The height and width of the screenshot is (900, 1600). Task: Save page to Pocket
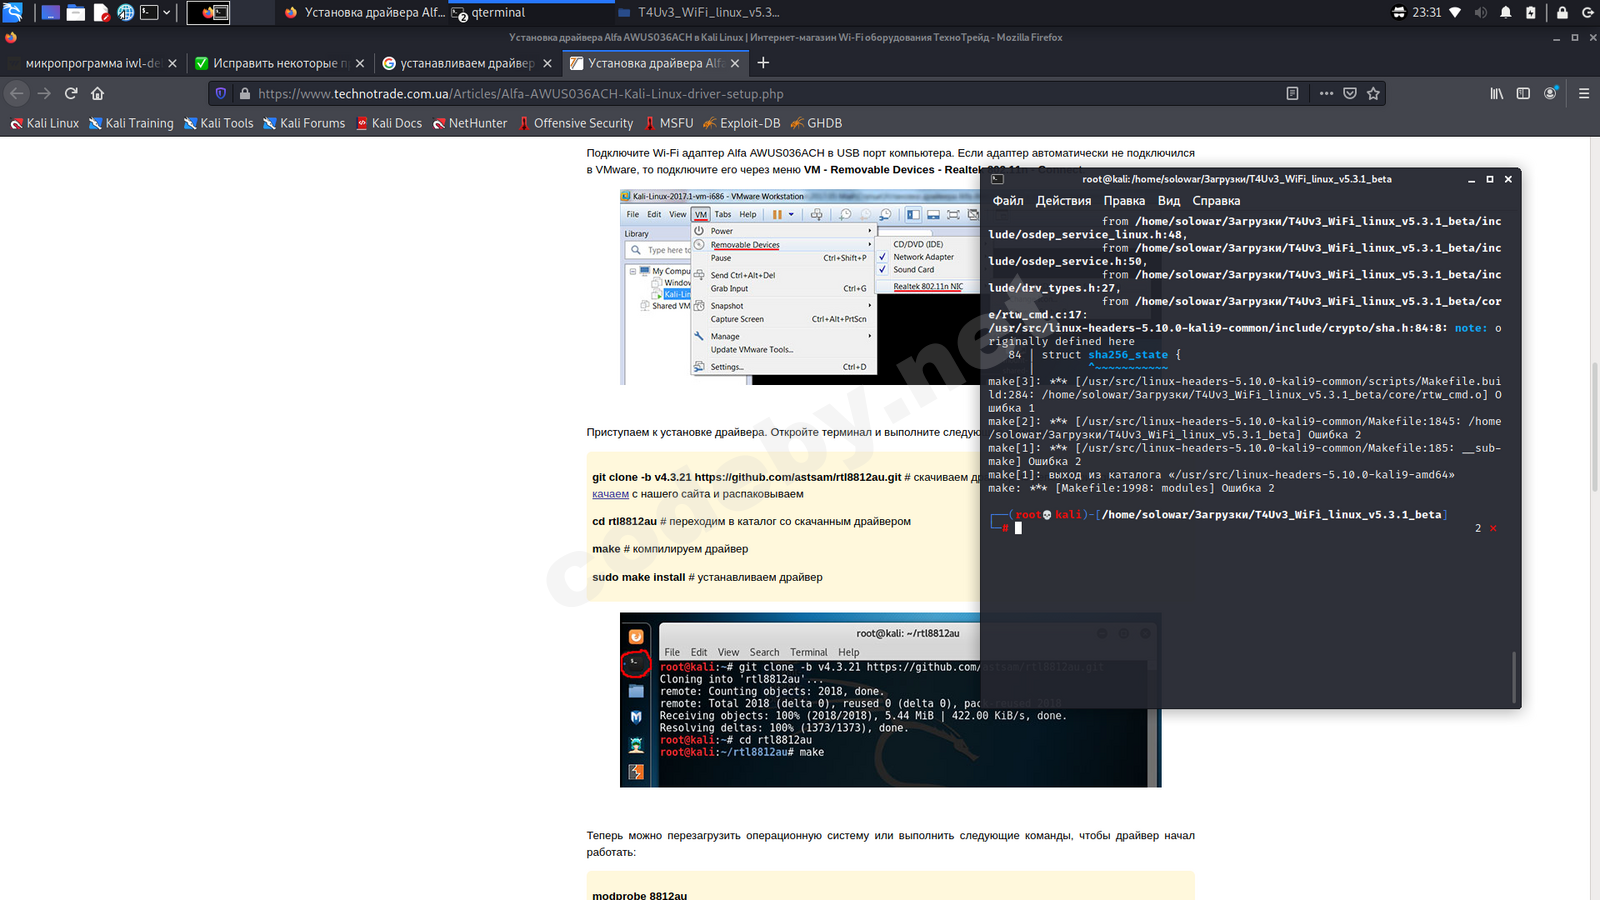pyautogui.click(x=1350, y=93)
